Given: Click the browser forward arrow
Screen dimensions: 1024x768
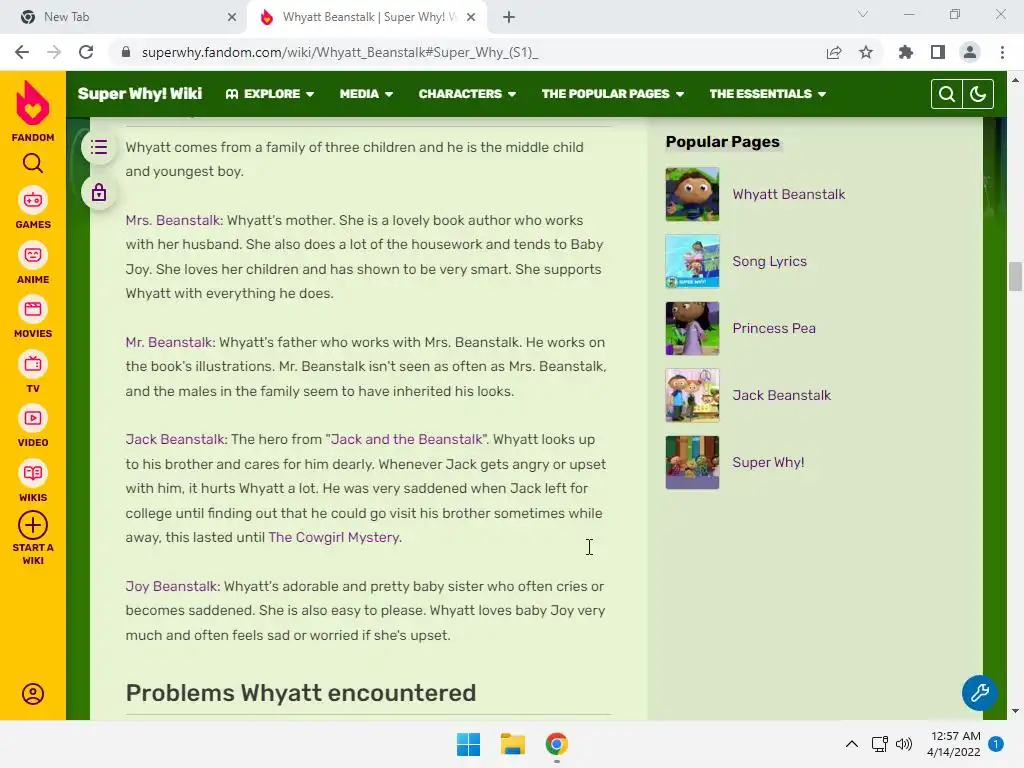Looking at the screenshot, I should click(54, 52).
